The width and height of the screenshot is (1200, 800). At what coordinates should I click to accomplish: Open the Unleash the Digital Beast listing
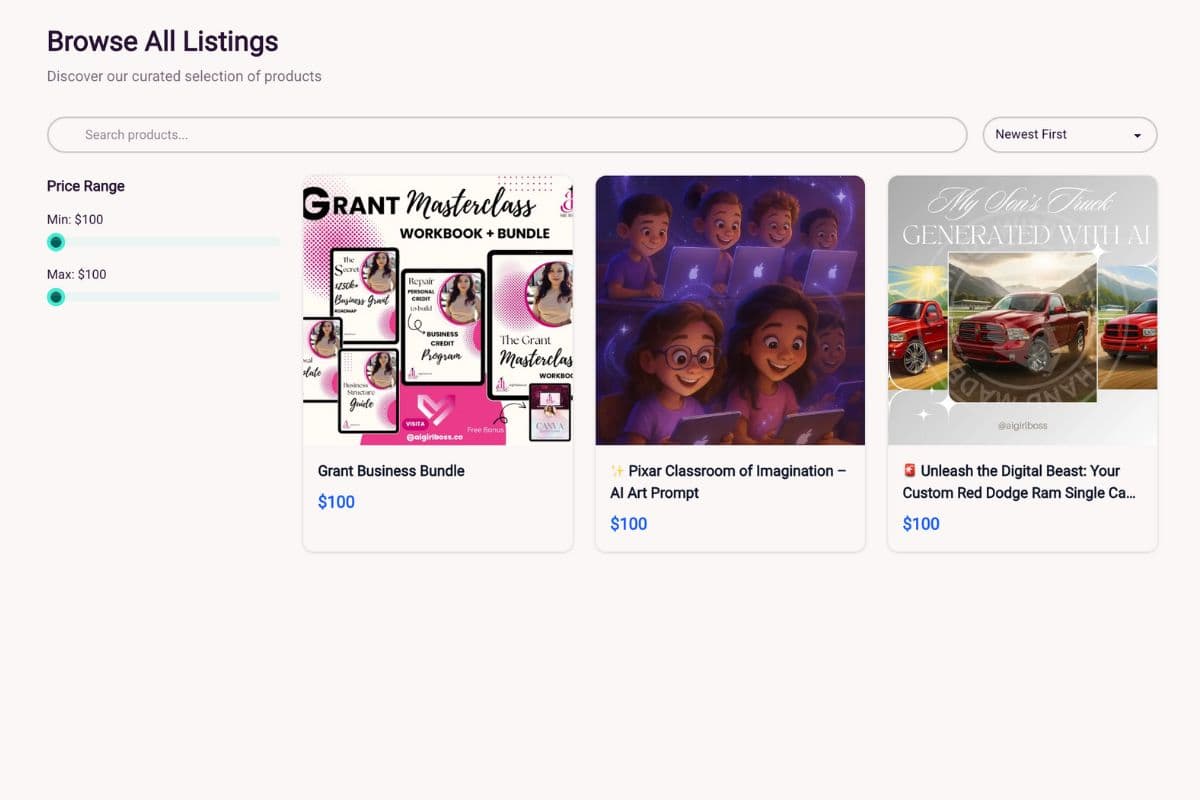[x=1020, y=481]
